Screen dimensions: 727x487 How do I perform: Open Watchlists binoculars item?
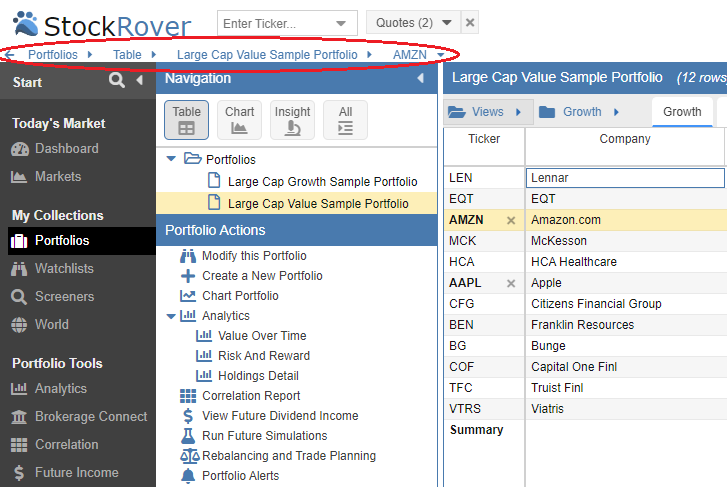point(64,268)
